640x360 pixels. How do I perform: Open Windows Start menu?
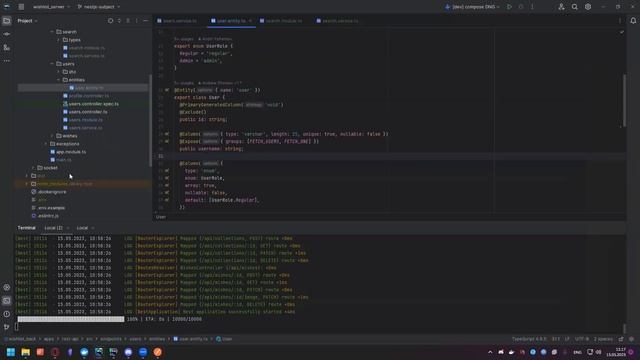click(11, 352)
